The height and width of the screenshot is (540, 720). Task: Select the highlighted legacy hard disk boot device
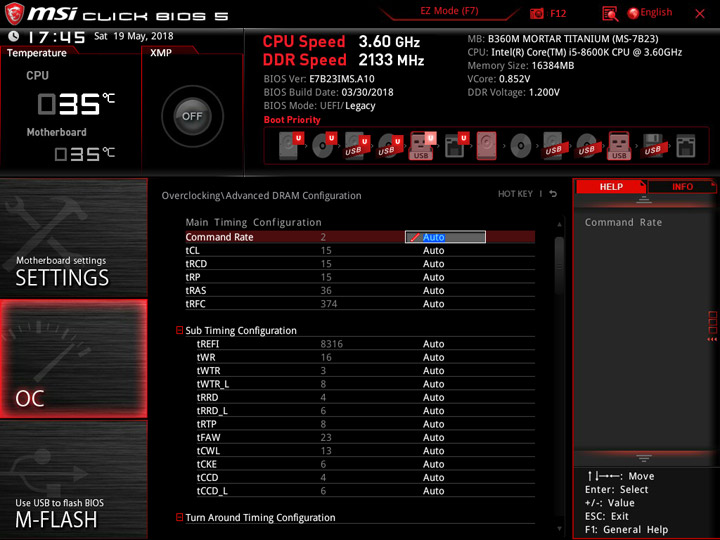(x=487, y=146)
